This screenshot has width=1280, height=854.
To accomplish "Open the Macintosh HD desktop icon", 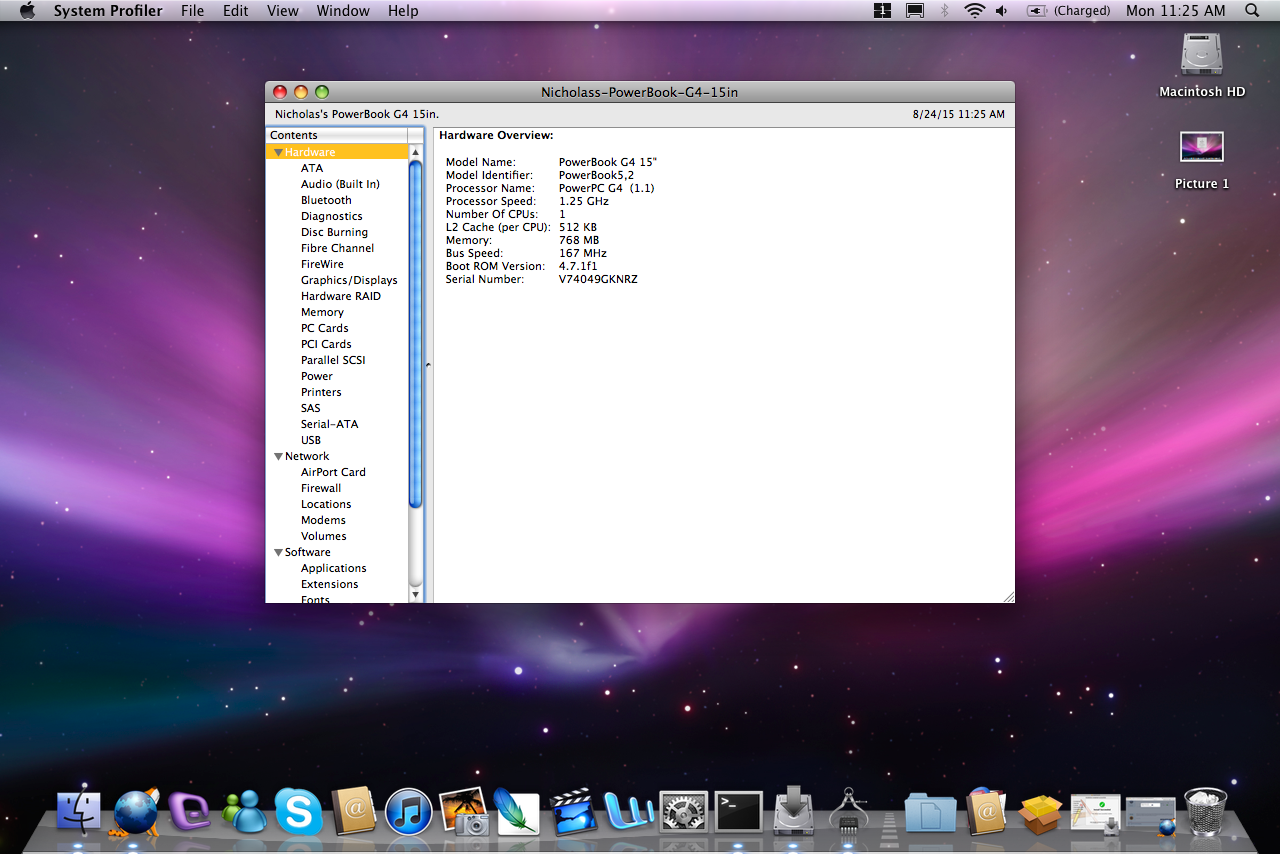I will click(1201, 56).
